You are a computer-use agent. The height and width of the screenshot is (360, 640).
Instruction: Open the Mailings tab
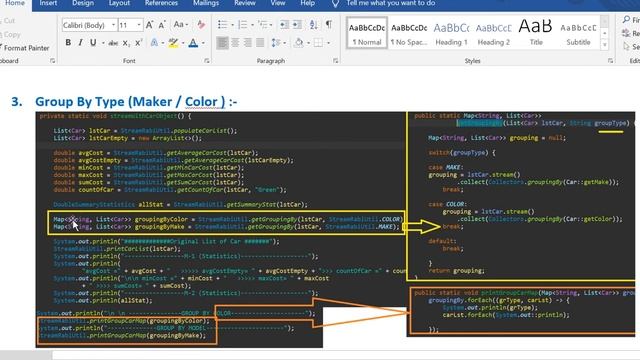pos(206,3)
